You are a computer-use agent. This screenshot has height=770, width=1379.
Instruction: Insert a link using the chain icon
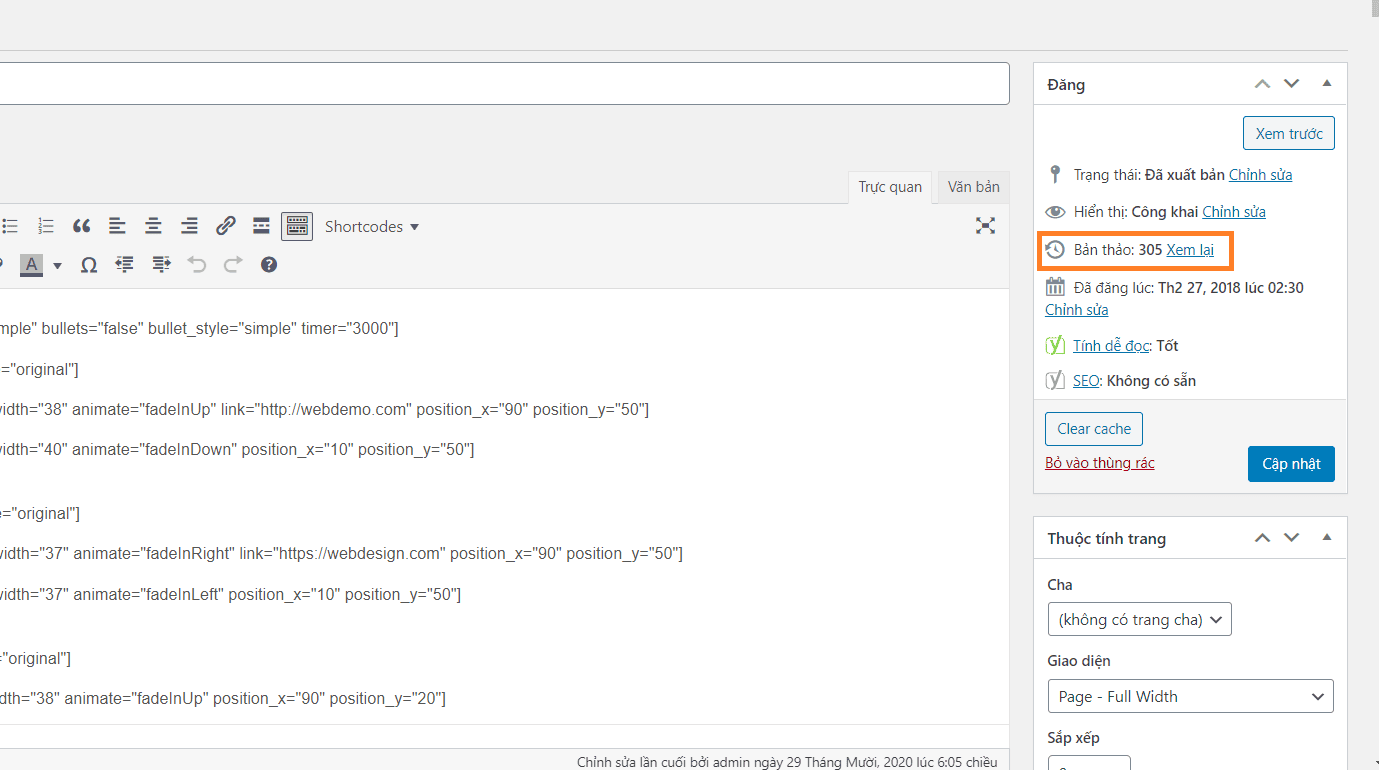tap(226, 226)
